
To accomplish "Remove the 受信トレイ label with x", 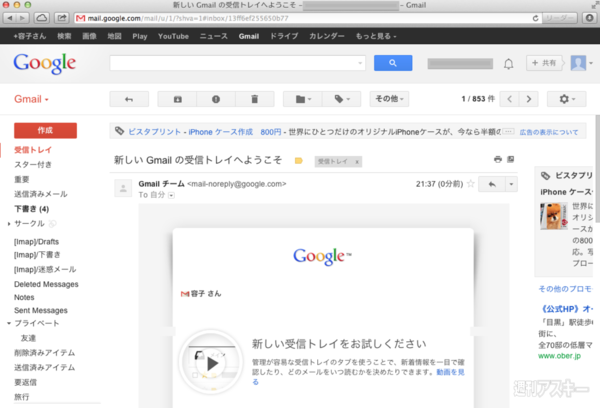I will point(357,162).
